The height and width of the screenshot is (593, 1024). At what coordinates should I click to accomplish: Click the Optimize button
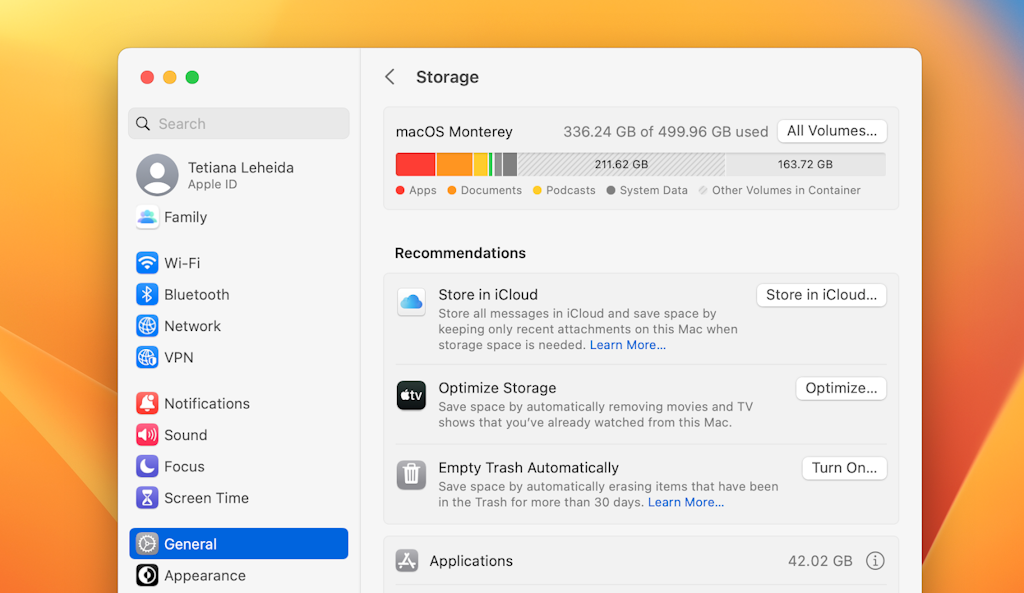(840, 387)
